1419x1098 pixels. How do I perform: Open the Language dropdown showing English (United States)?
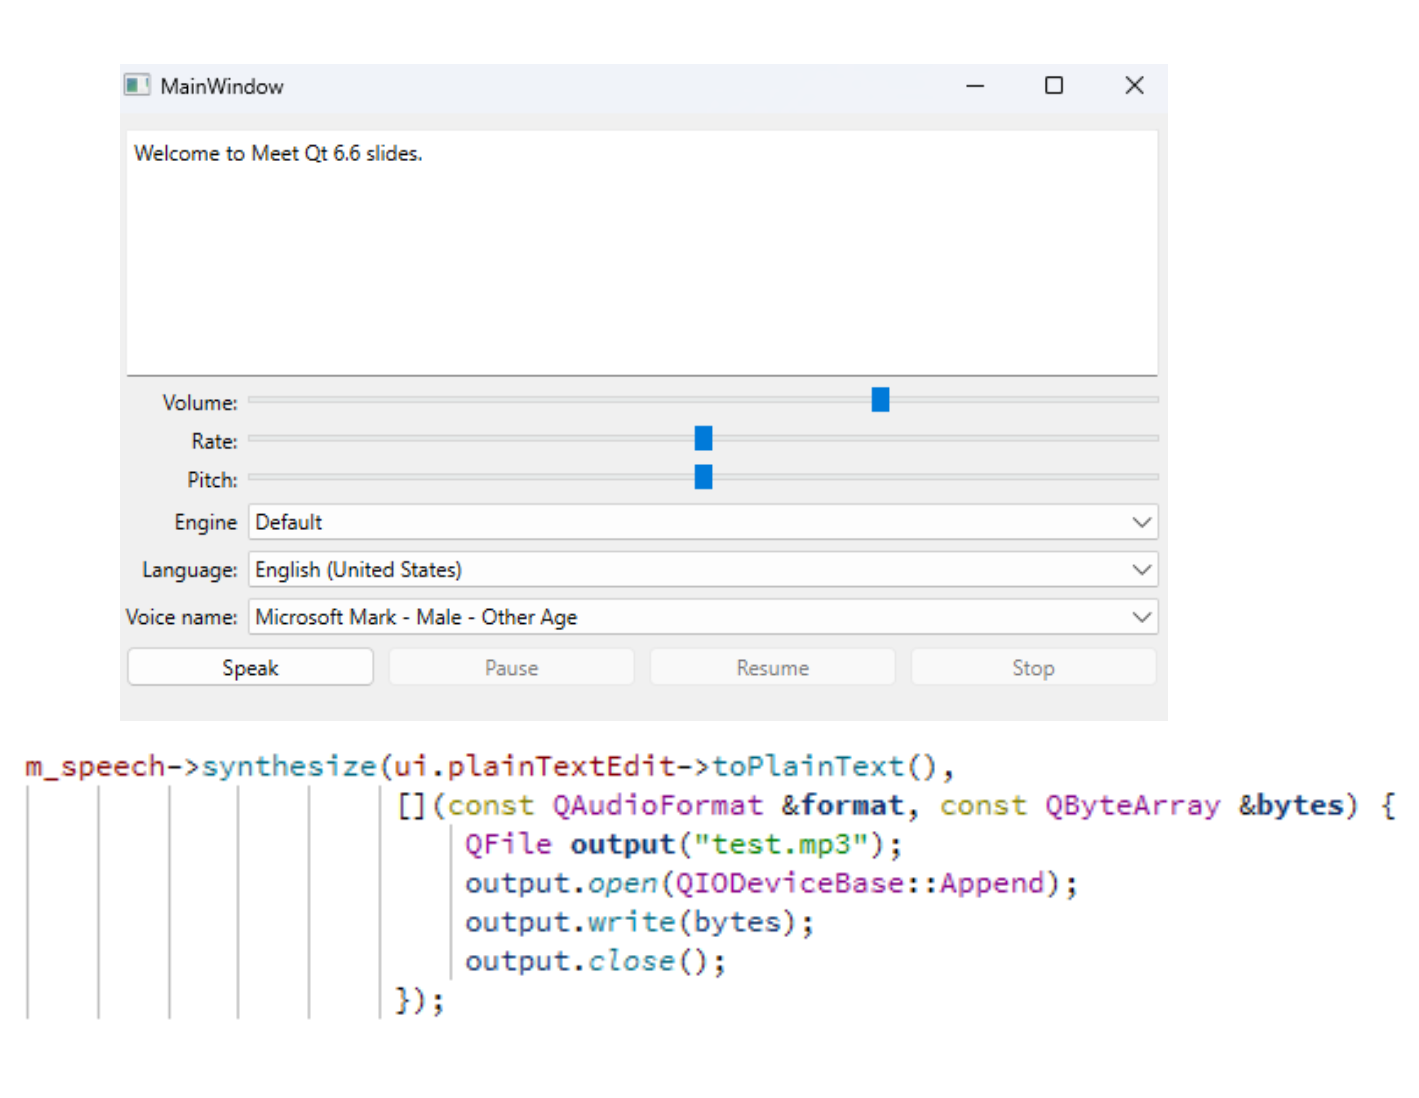tap(703, 569)
